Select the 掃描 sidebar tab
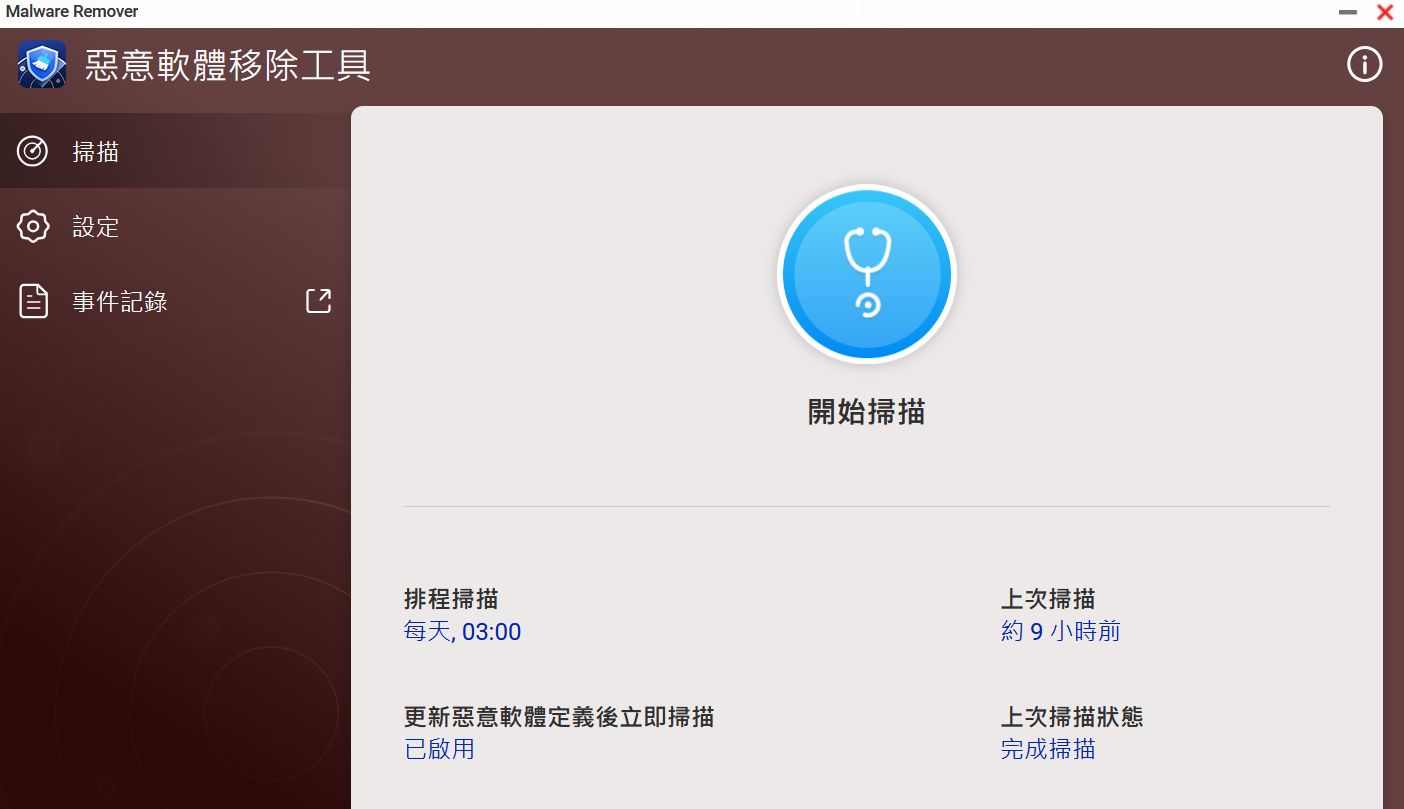 pos(175,151)
